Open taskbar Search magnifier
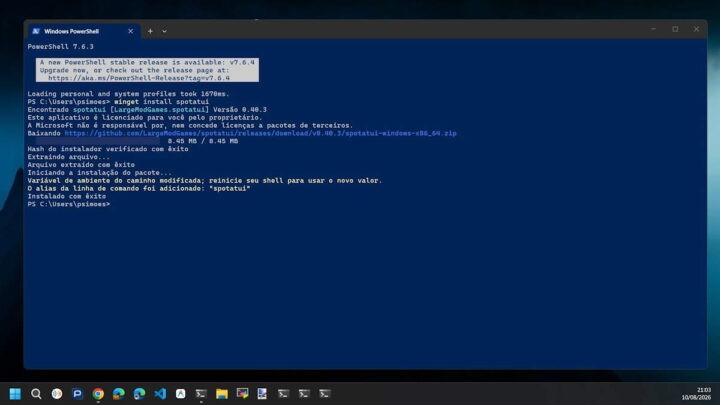The height and width of the screenshot is (405, 720). [36, 394]
